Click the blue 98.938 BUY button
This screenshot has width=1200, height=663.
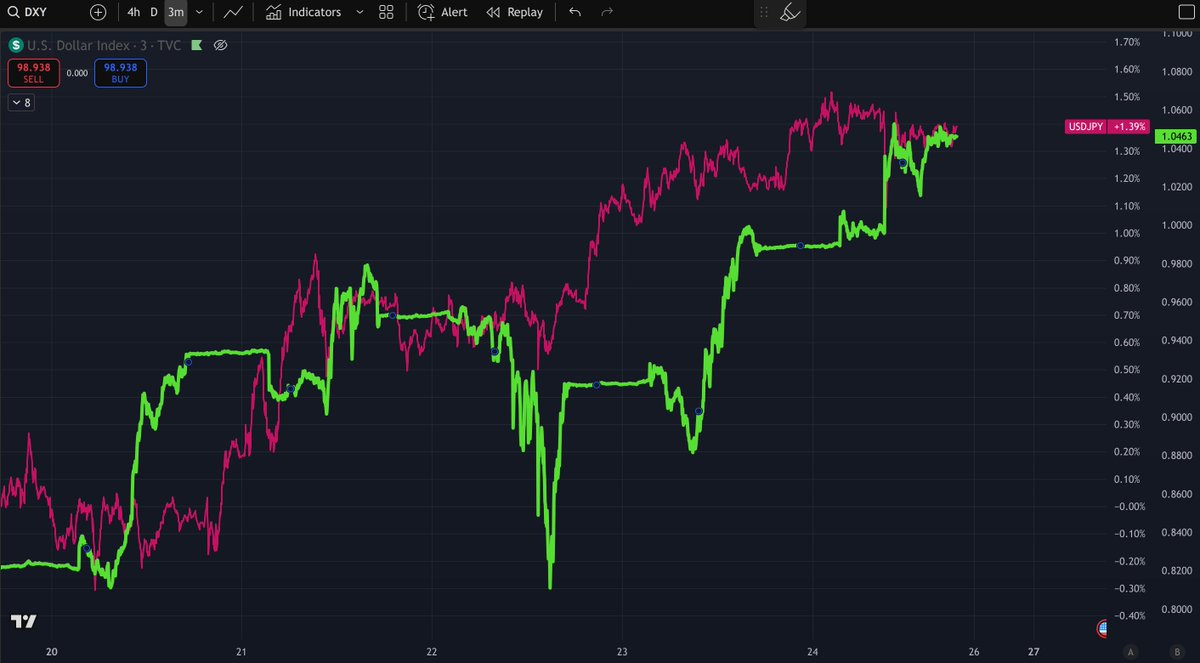pos(120,73)
